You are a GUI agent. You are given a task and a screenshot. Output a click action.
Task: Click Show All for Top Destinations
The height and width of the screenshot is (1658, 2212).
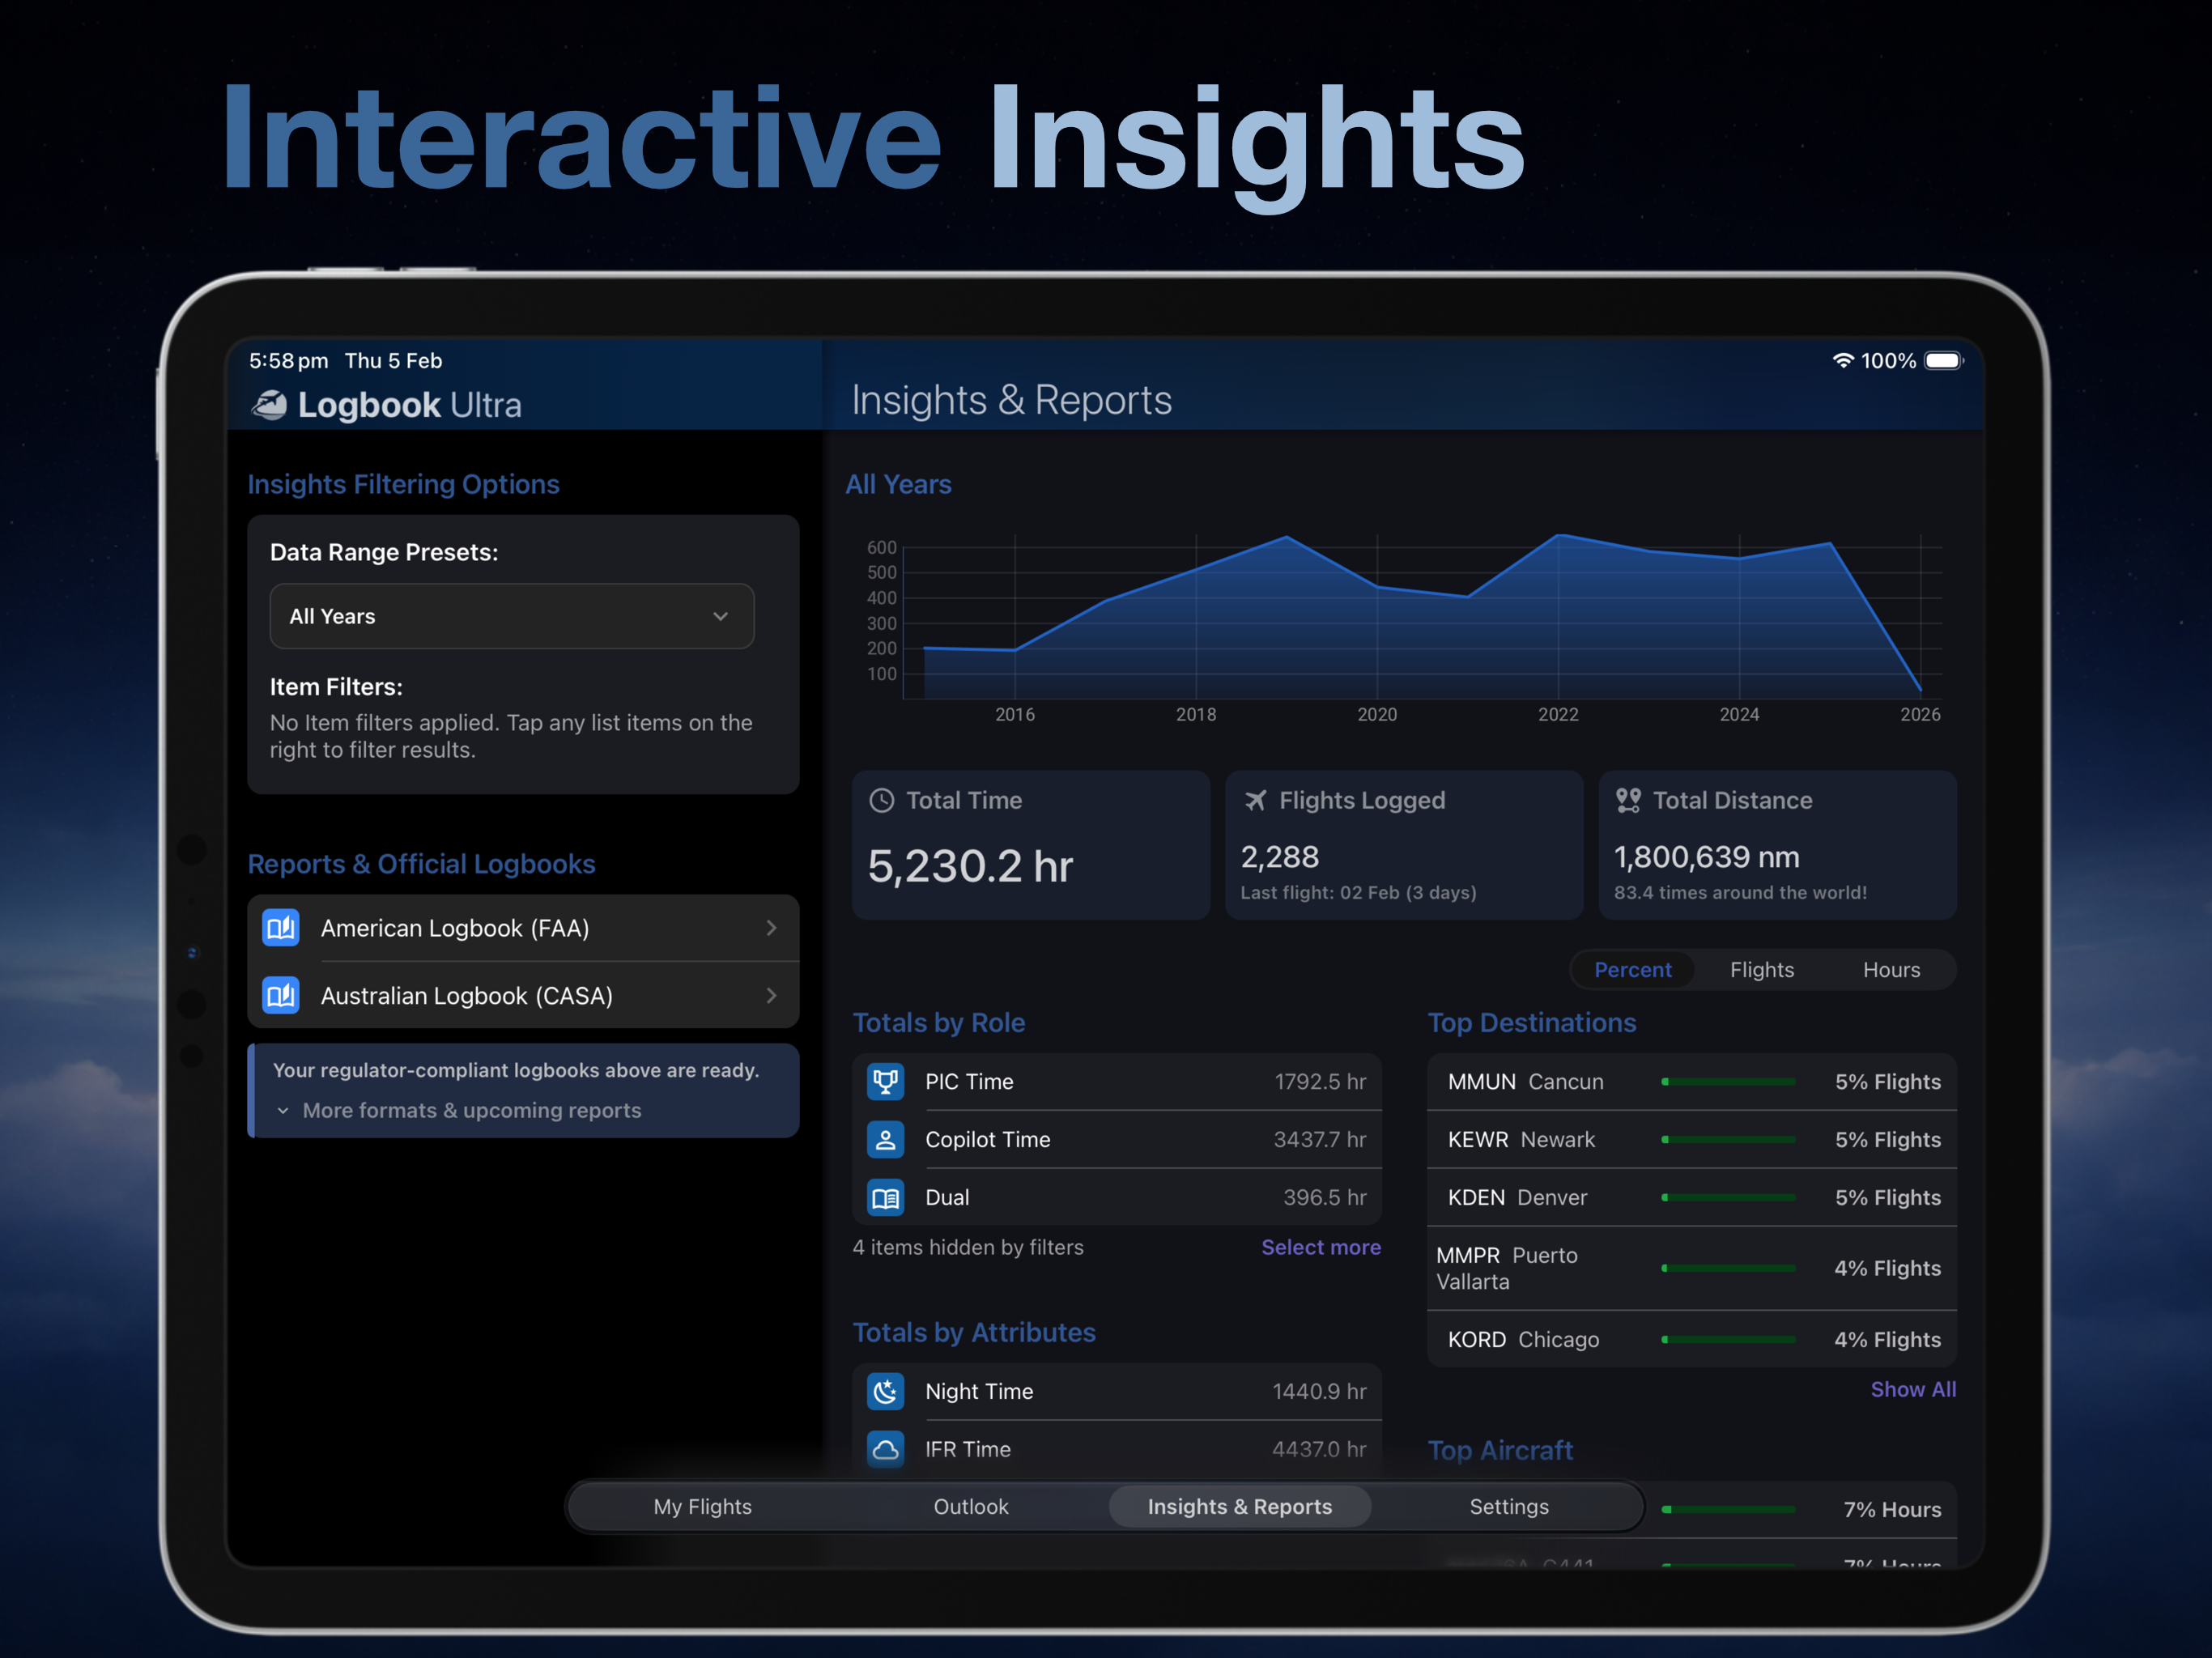click(1913, 1390)
